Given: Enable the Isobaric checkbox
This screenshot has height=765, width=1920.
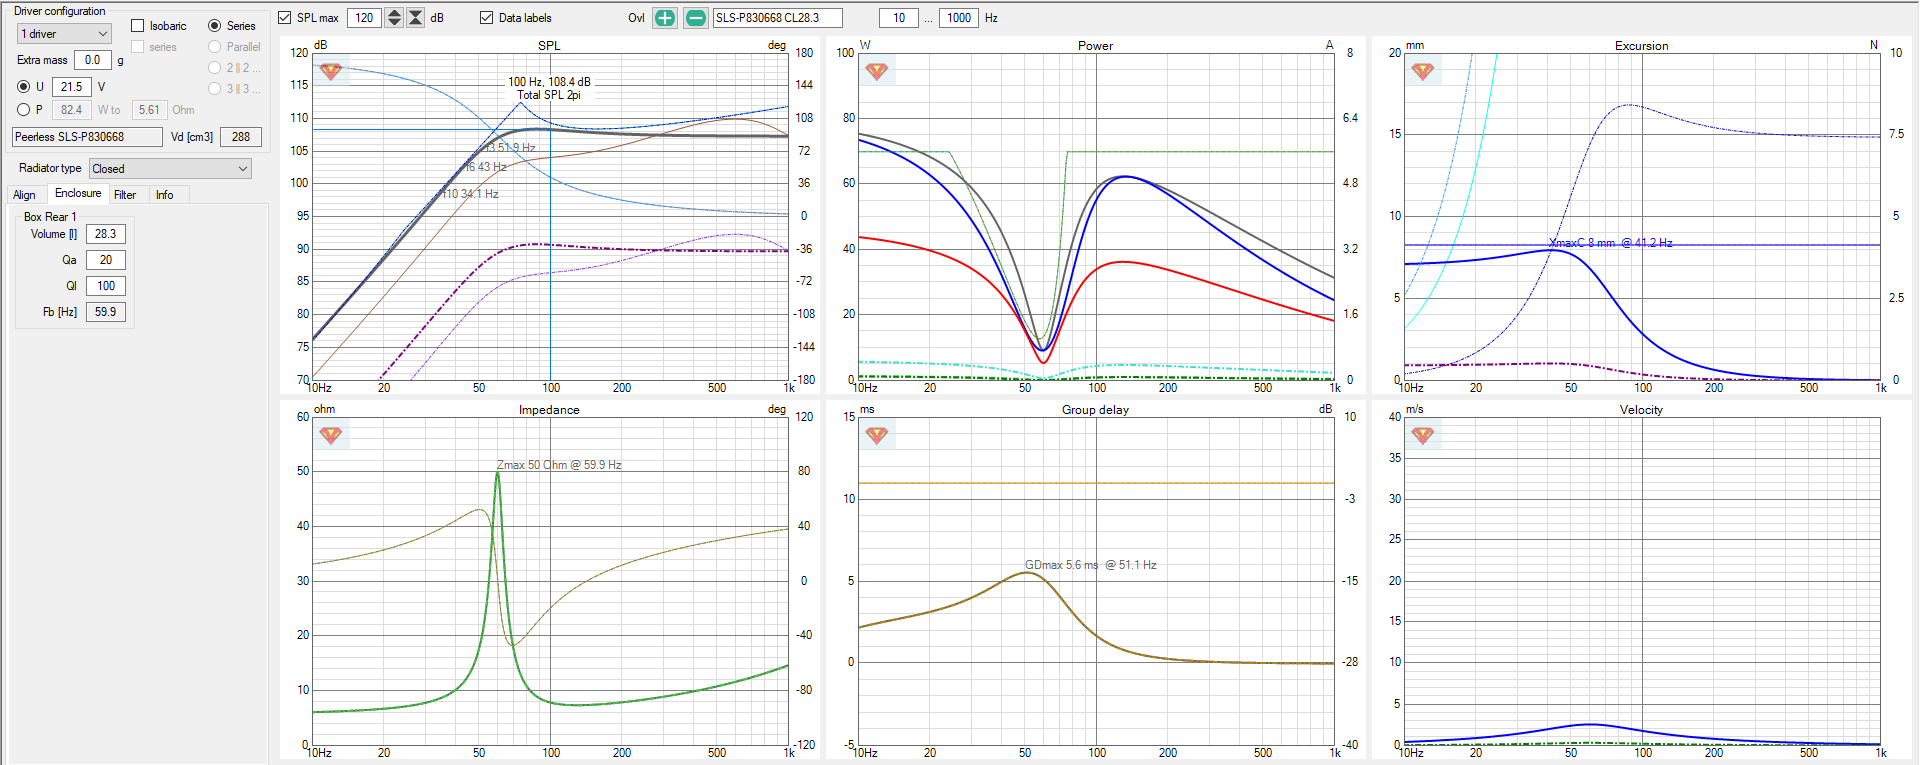Looking at the screenshot, I should coord(138,26).
